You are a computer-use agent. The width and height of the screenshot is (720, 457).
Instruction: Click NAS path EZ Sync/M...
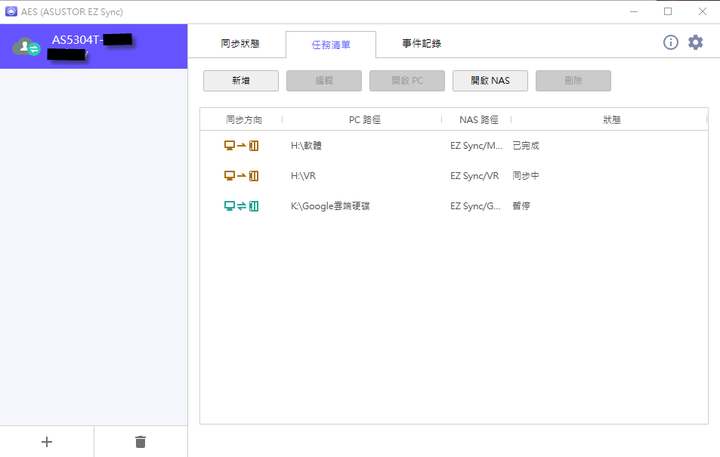(x=476, y=146)
